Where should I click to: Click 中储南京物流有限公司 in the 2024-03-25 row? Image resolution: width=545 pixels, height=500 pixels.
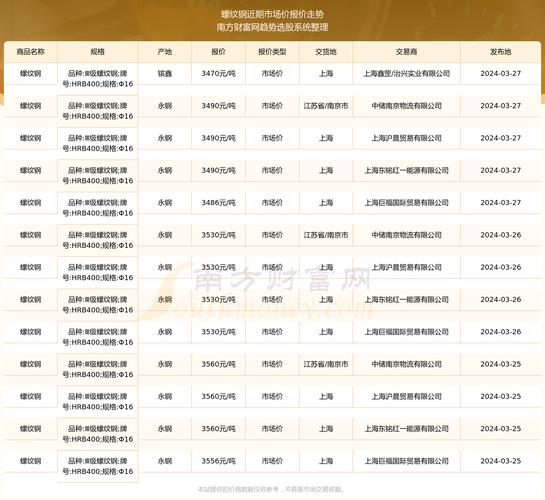[406, 364]
